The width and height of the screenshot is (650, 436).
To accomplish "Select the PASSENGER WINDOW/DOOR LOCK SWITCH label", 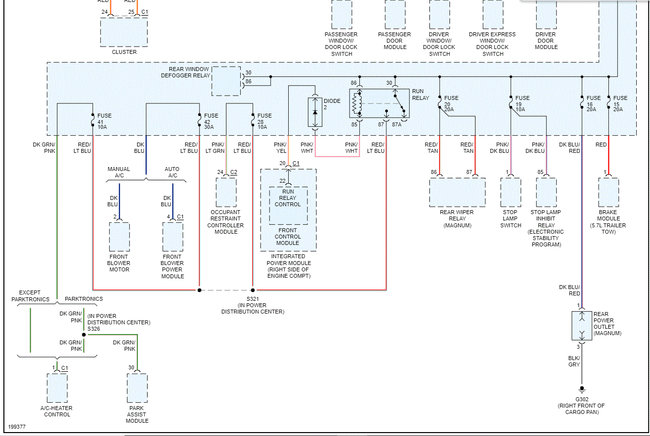I will [x=341, y=44].
